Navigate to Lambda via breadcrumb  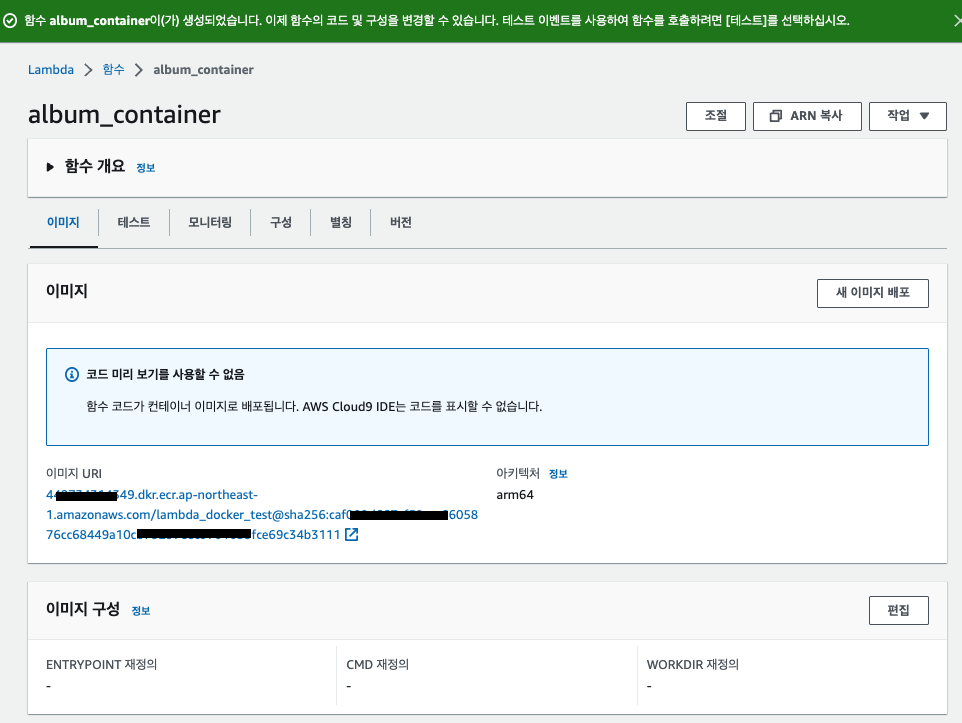pos(51,69)
